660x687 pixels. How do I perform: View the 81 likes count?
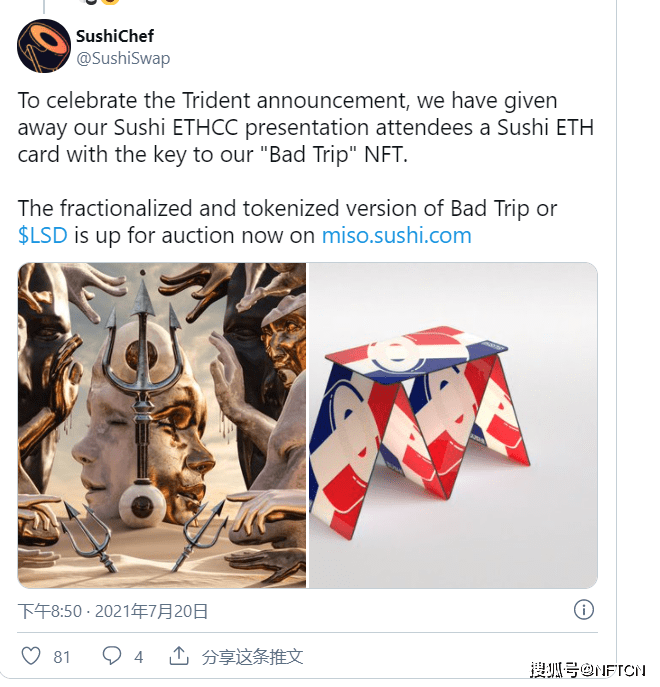[62, 657]
